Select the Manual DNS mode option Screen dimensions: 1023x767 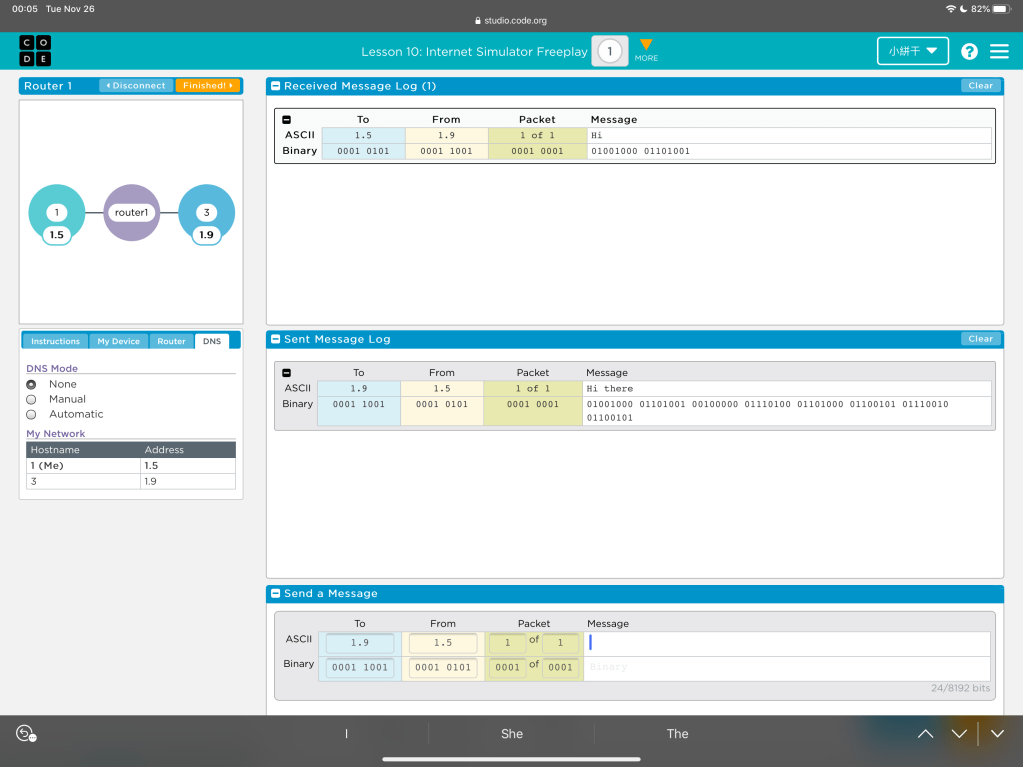point(31,399)
